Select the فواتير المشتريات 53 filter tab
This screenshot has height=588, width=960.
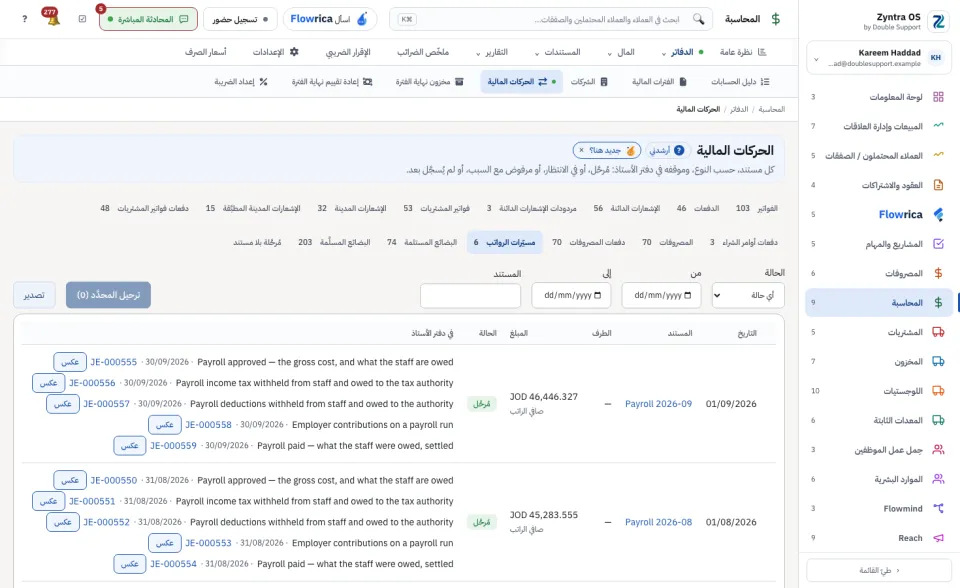[437, 208]
